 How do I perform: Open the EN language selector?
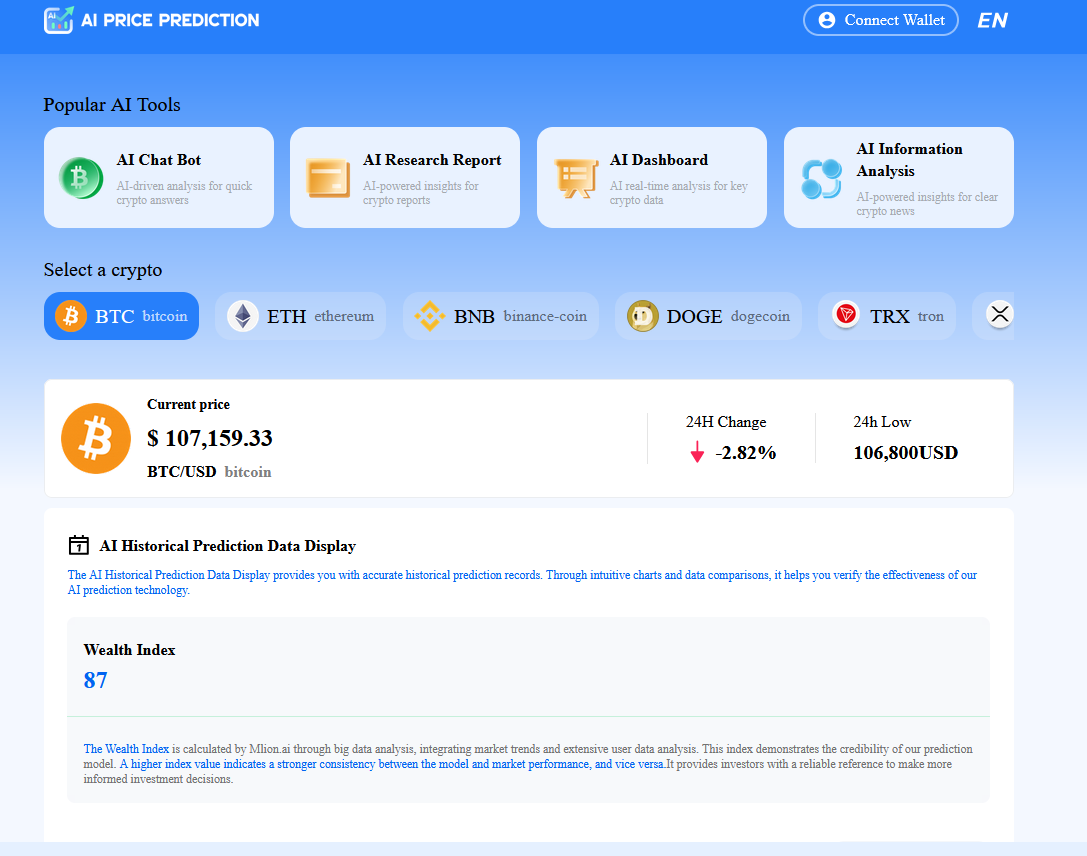pyautogui.click(x=992, y=20)
